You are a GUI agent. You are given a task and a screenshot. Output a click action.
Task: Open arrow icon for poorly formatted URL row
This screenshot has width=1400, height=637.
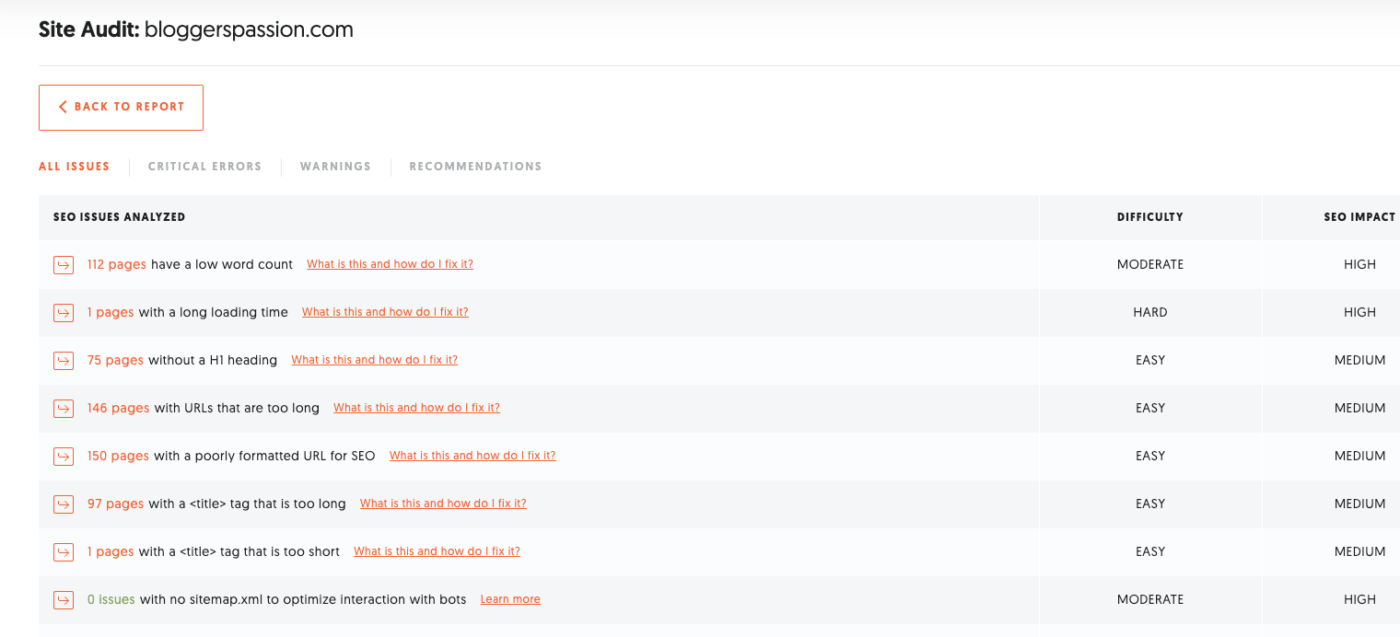click(63, 456)
